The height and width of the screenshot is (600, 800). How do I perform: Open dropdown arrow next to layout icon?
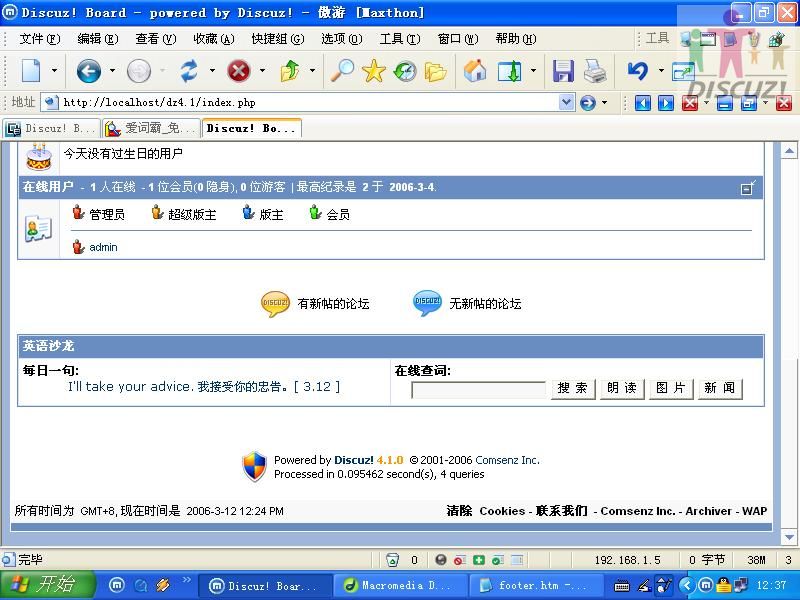533,70
